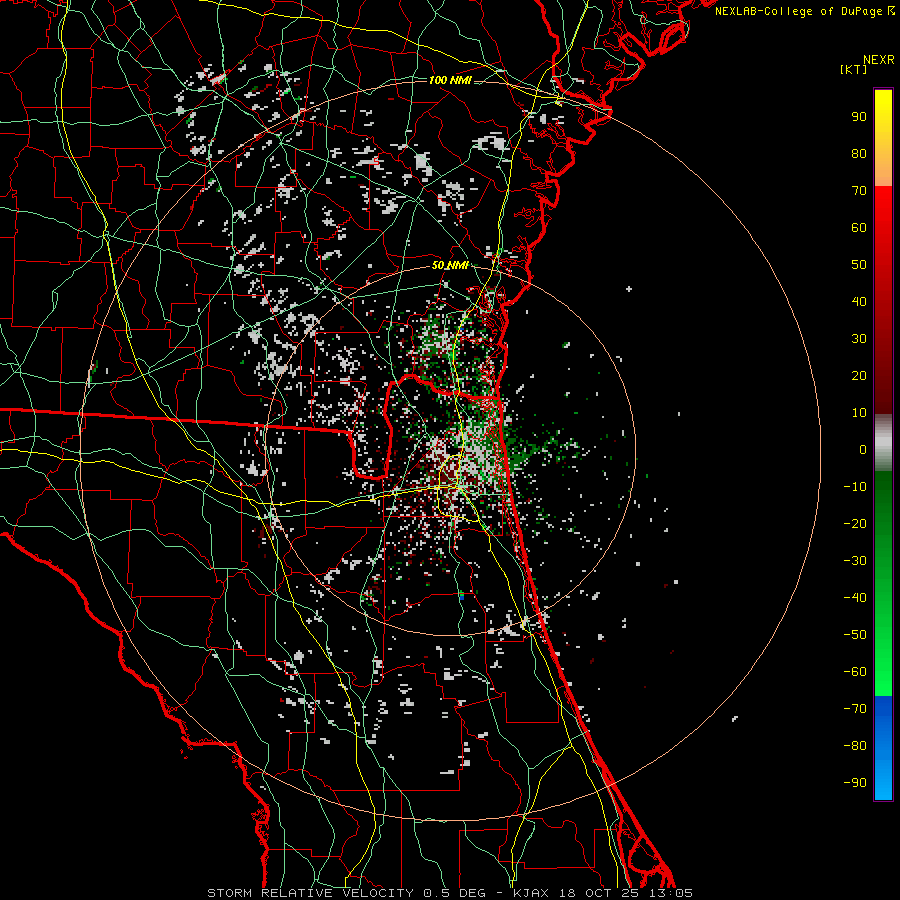This screenshot has width=900, height=900.
Task: Click the Storm Relative Velocity caption at bottom
Action: [450, 893]
